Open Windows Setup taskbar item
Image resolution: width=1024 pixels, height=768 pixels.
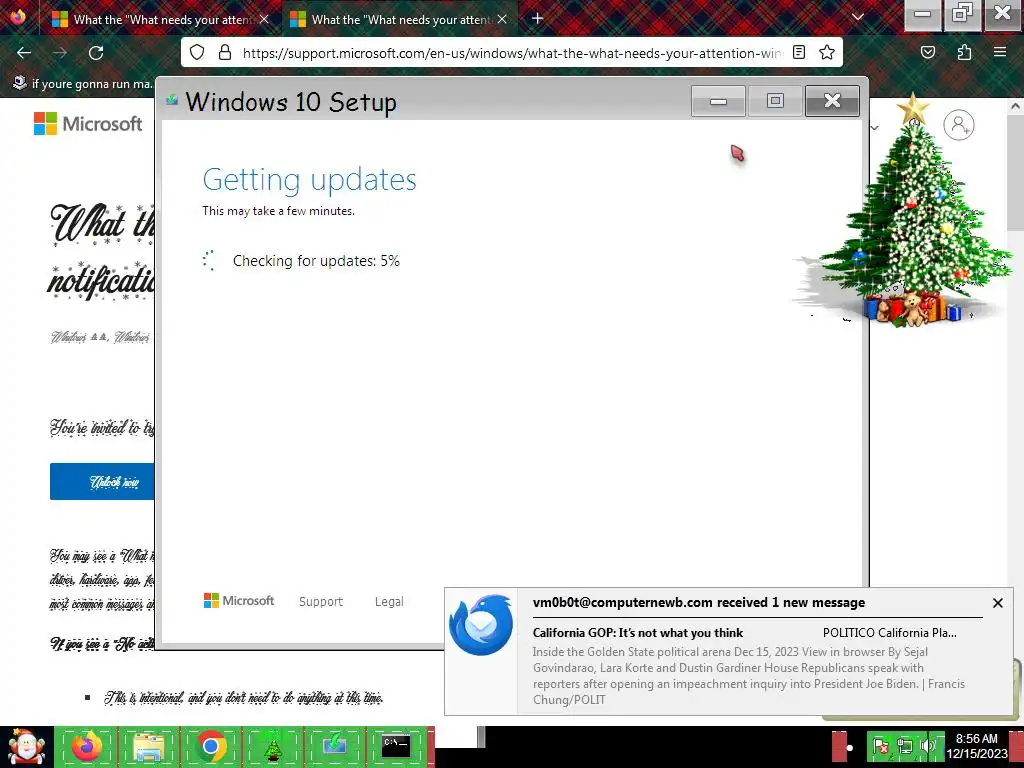pos(334,746)
